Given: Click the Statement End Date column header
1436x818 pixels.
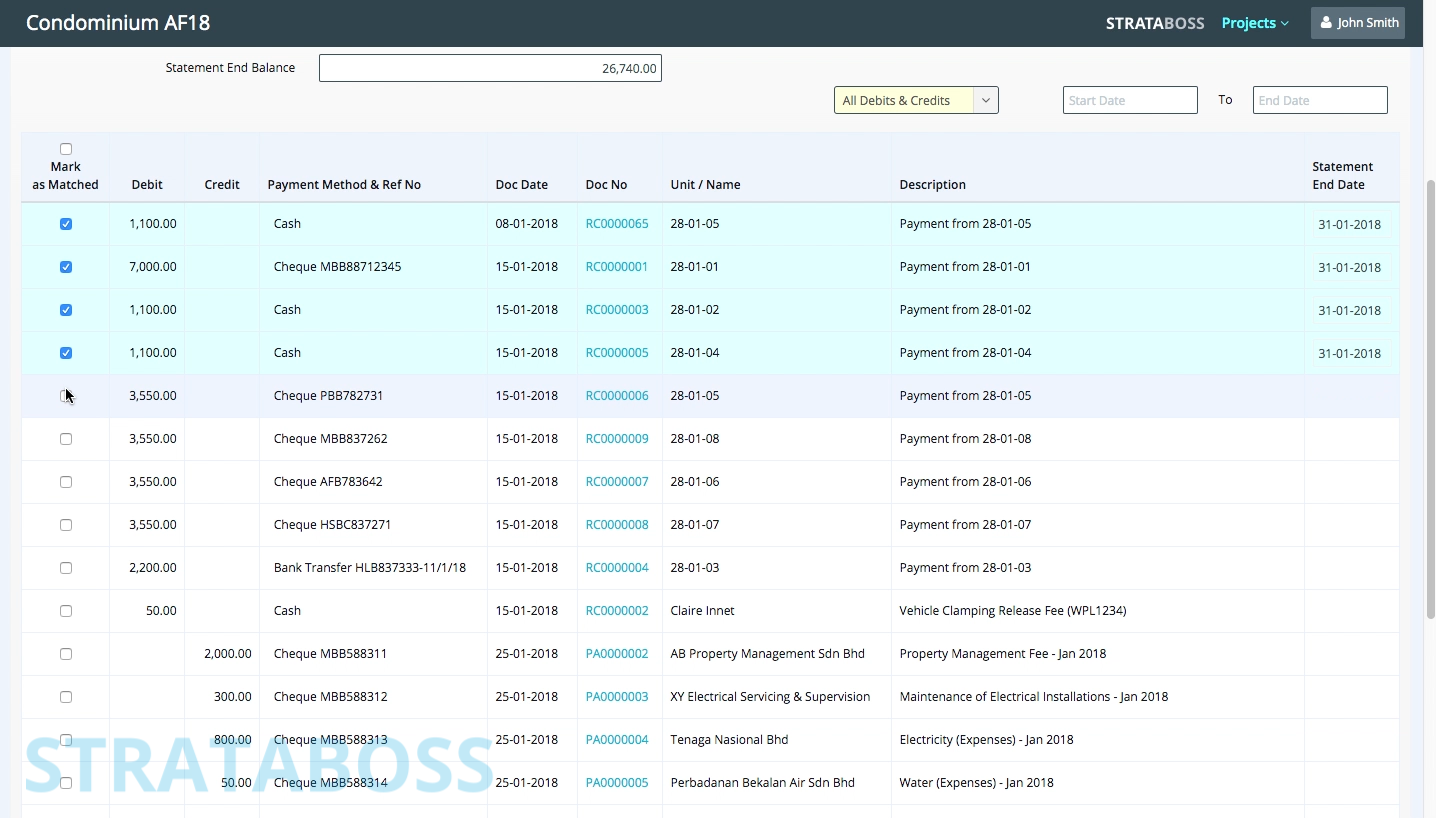Looking at the screenshot, I should pyautogui.click(x=1342, y=176).
